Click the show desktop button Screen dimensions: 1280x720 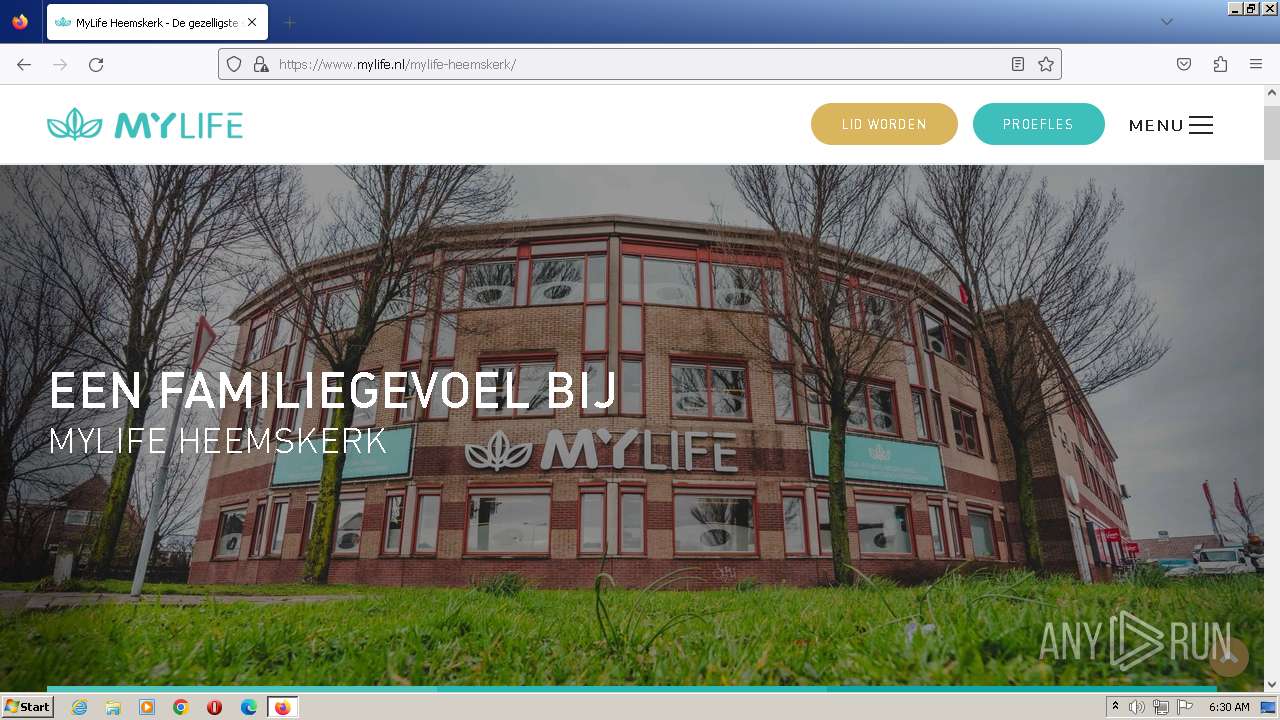[x=1268, y=707]
